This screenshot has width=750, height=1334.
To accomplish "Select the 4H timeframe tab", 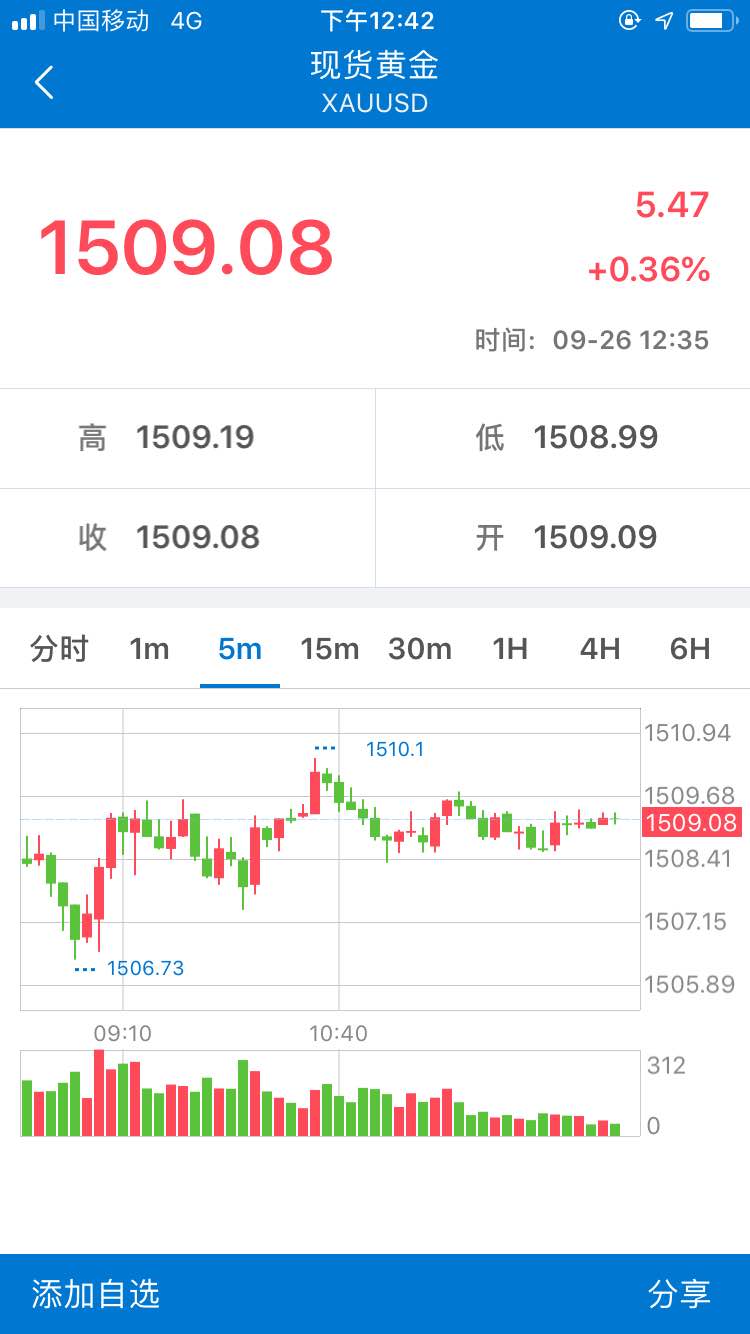I will (600, 649).
